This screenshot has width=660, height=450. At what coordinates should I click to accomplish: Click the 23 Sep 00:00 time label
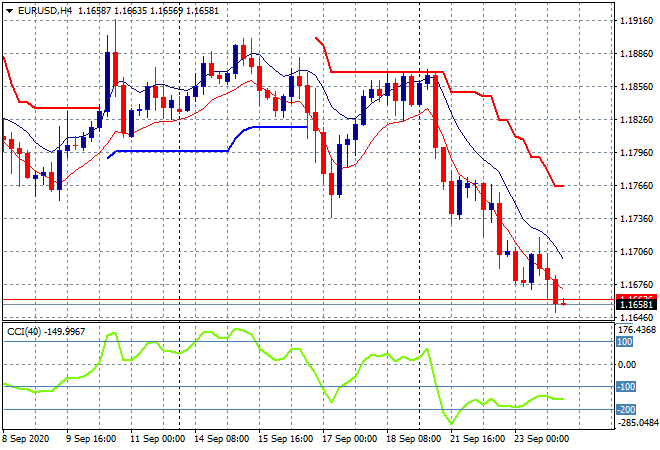click(541, 439)
